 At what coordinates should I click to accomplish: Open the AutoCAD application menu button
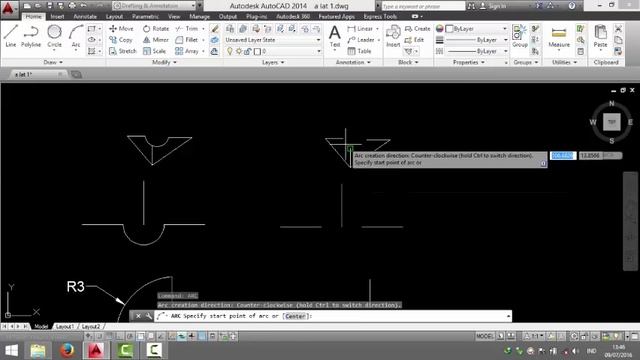pyautogui.click(x=8, y=8)
